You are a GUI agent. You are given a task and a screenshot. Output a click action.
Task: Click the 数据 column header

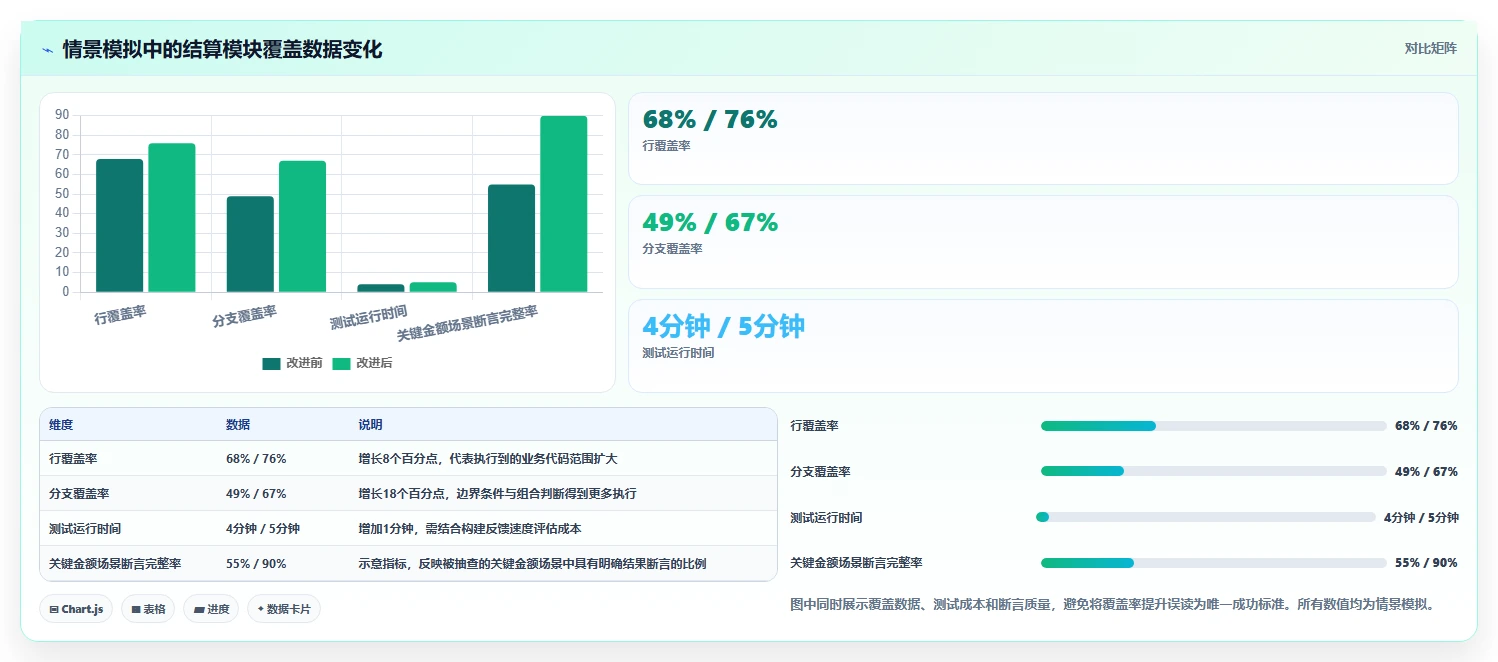click(238, 425)
